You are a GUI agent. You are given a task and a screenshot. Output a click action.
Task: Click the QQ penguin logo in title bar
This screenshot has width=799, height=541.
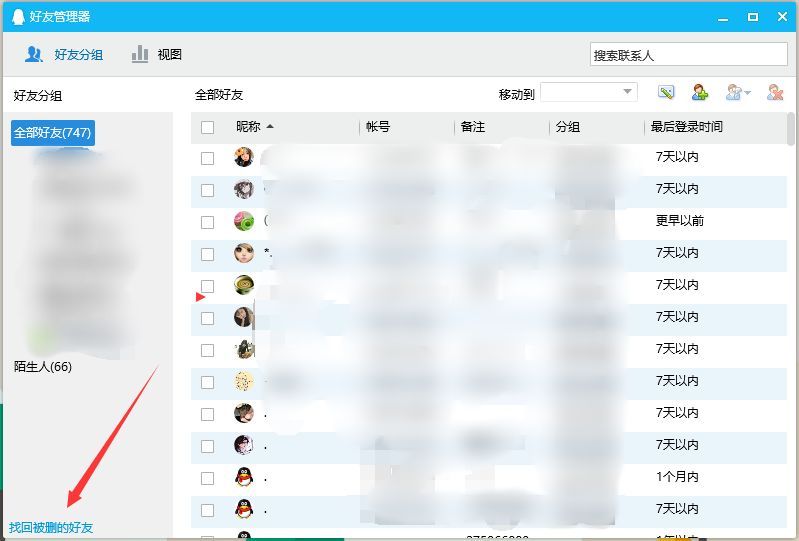pyautogui.click(x=18, y=16)
